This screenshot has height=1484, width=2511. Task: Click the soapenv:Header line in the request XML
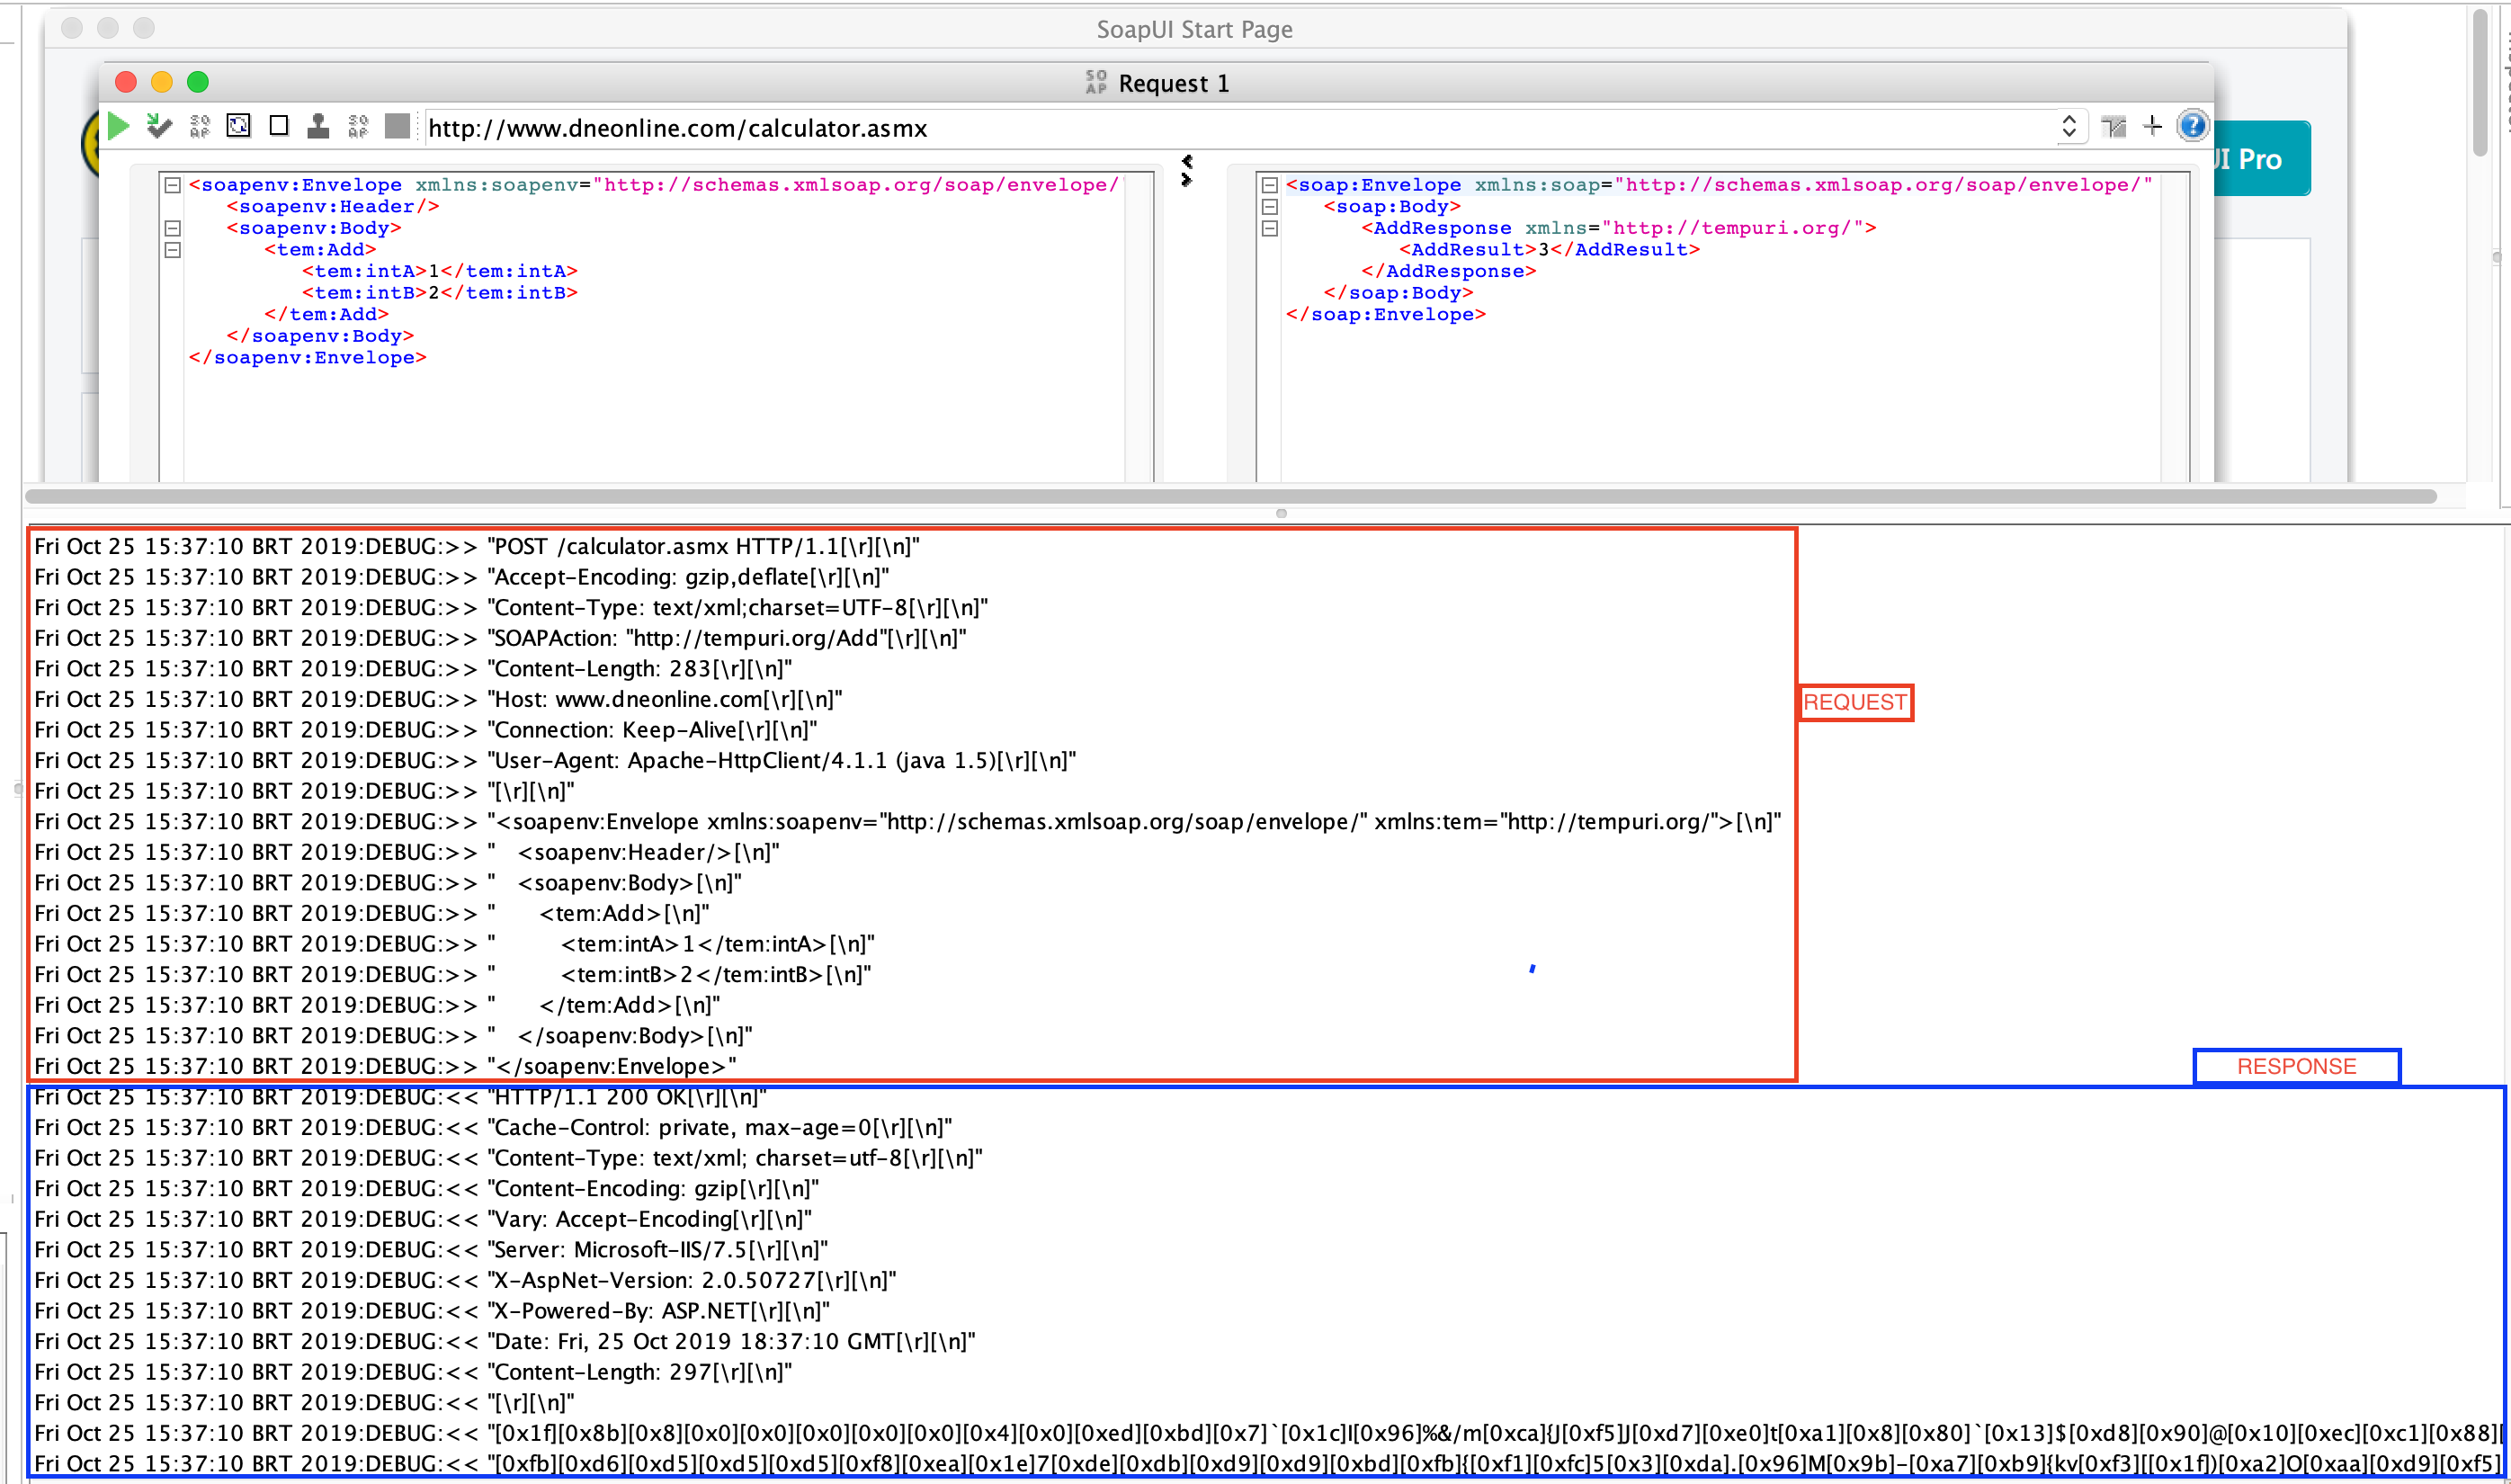tap(333, 207)
